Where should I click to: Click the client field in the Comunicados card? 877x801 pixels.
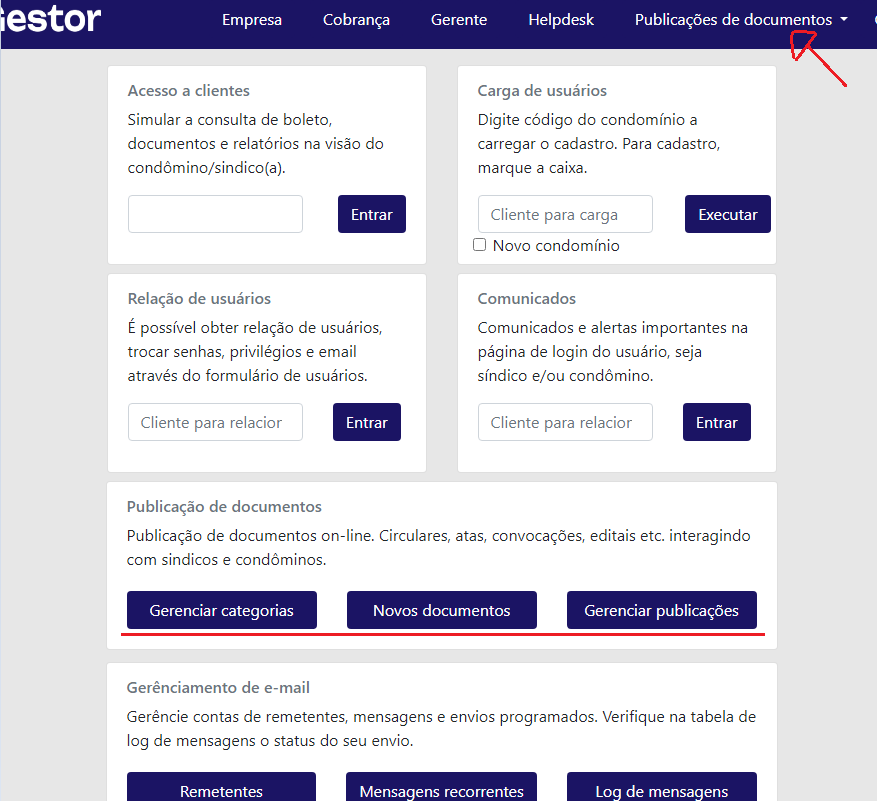click(x=564, y=421)
